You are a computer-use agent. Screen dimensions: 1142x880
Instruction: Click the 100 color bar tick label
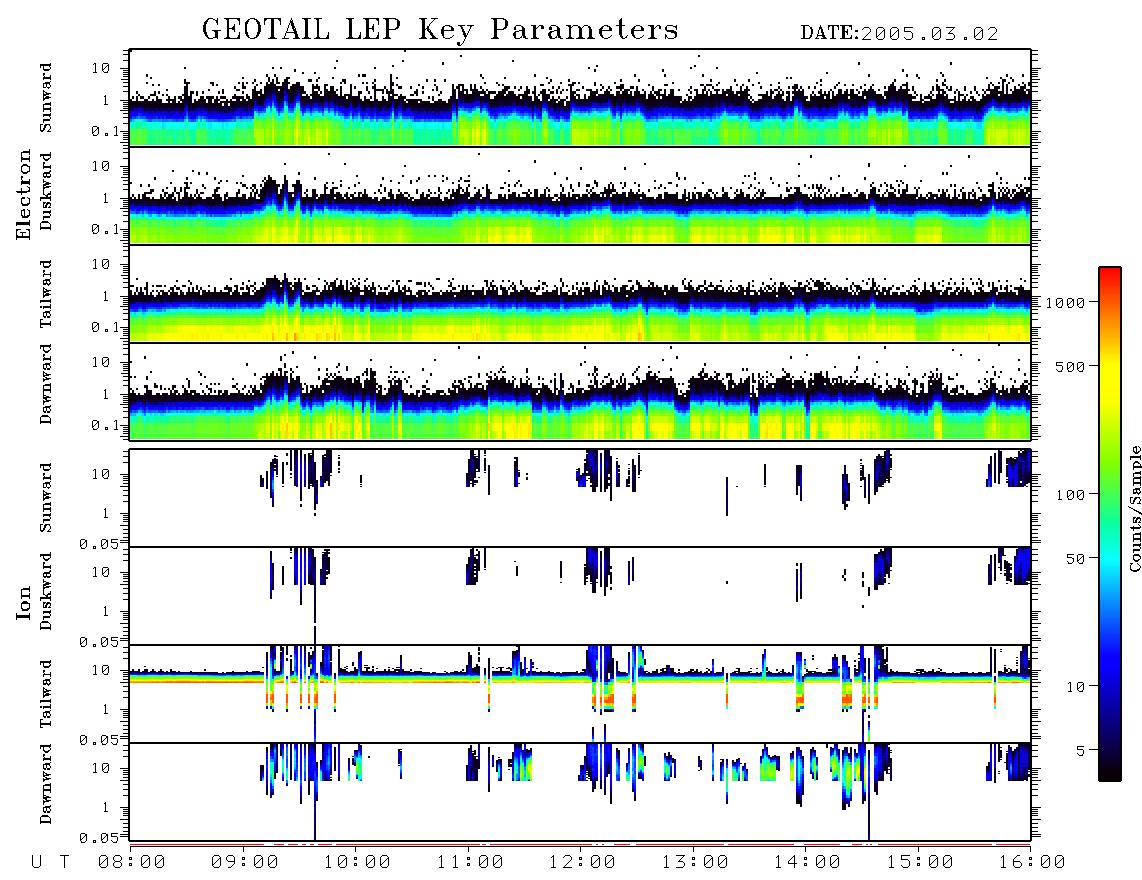pyautogui.click(x=1071, y=495)
